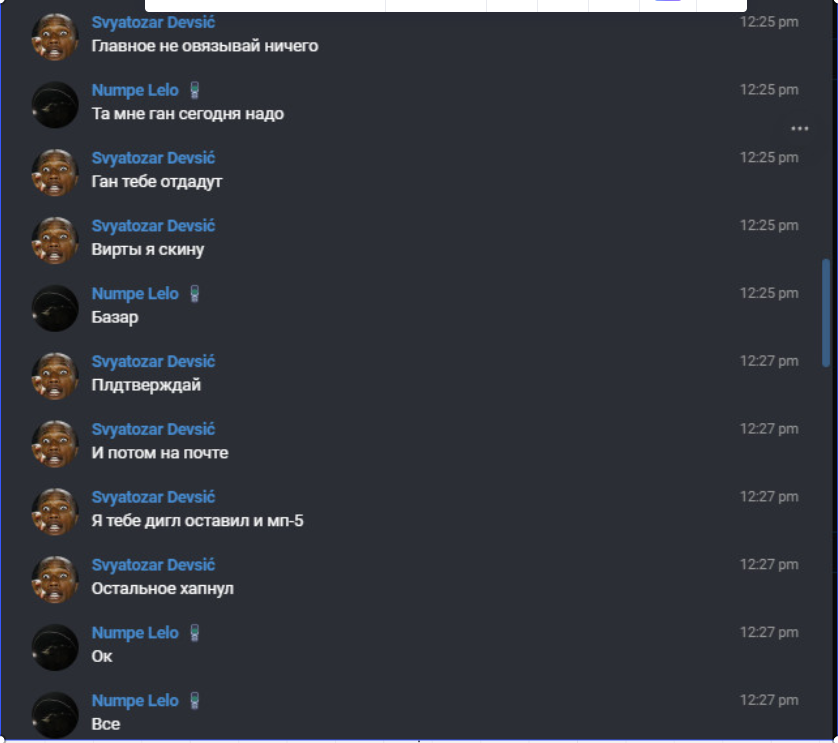This screenshot has height=743, width=838.
Task: Open the three-dot message actions menu
Action: coord(800,128)
